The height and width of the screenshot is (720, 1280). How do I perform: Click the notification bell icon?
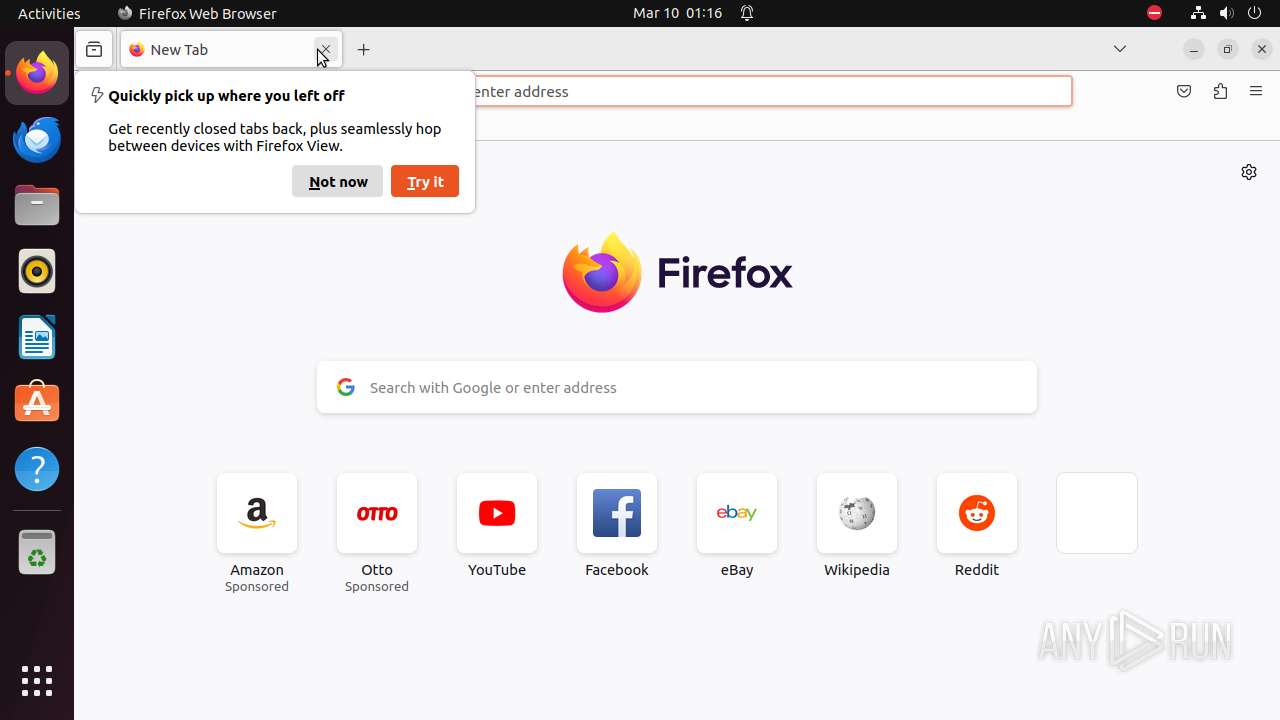tap(747, 13)
